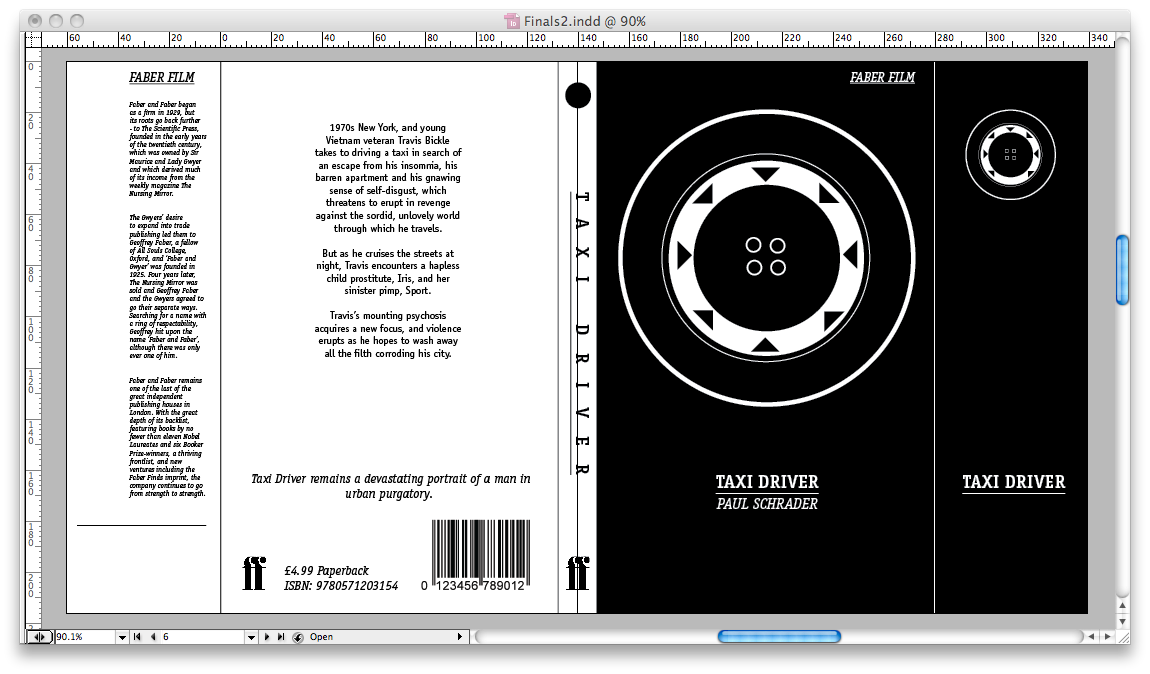Select the 'urban purgatory' tagline text
This screenshot has width=1150, height=674.
[x=390, y=486]
